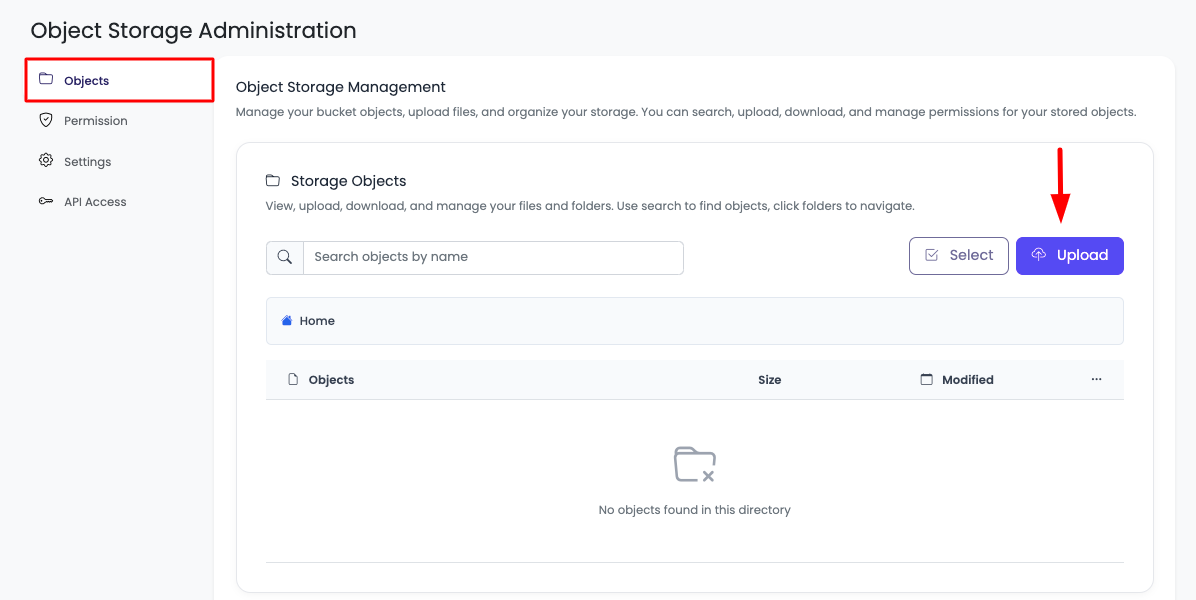Screen dimensions: 1196x600
Task: Enable selection mode with Select button
Action: point(958,256)
